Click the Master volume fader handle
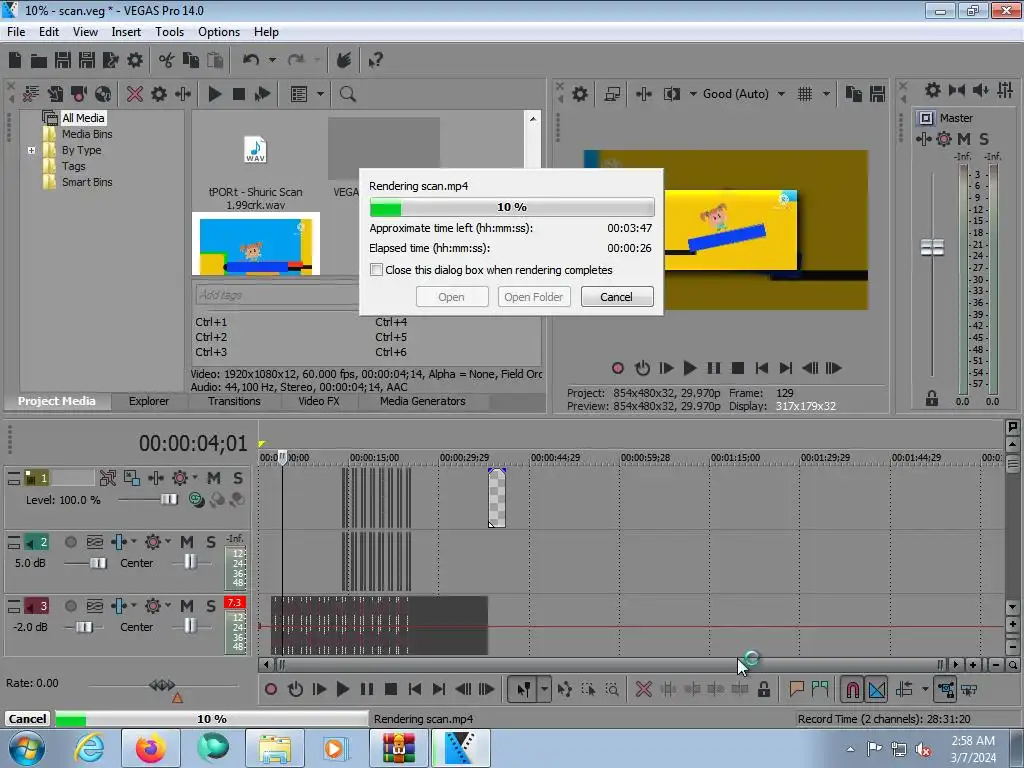 point(932,247)
